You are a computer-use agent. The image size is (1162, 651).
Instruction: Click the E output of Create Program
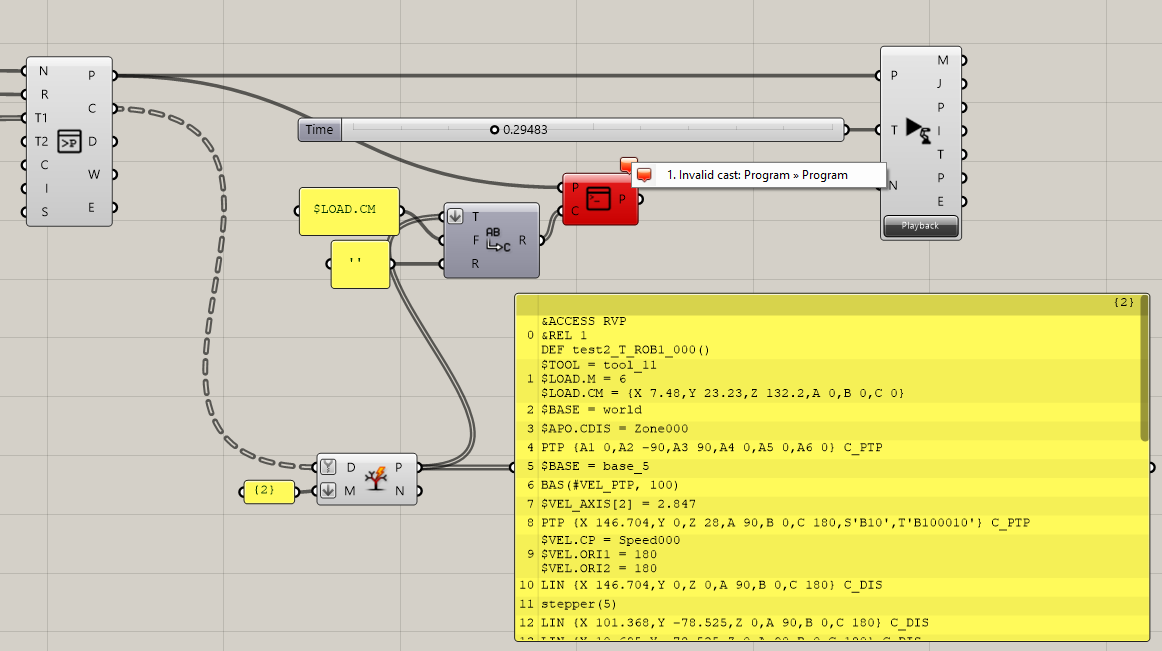click(x=91, y=208)
